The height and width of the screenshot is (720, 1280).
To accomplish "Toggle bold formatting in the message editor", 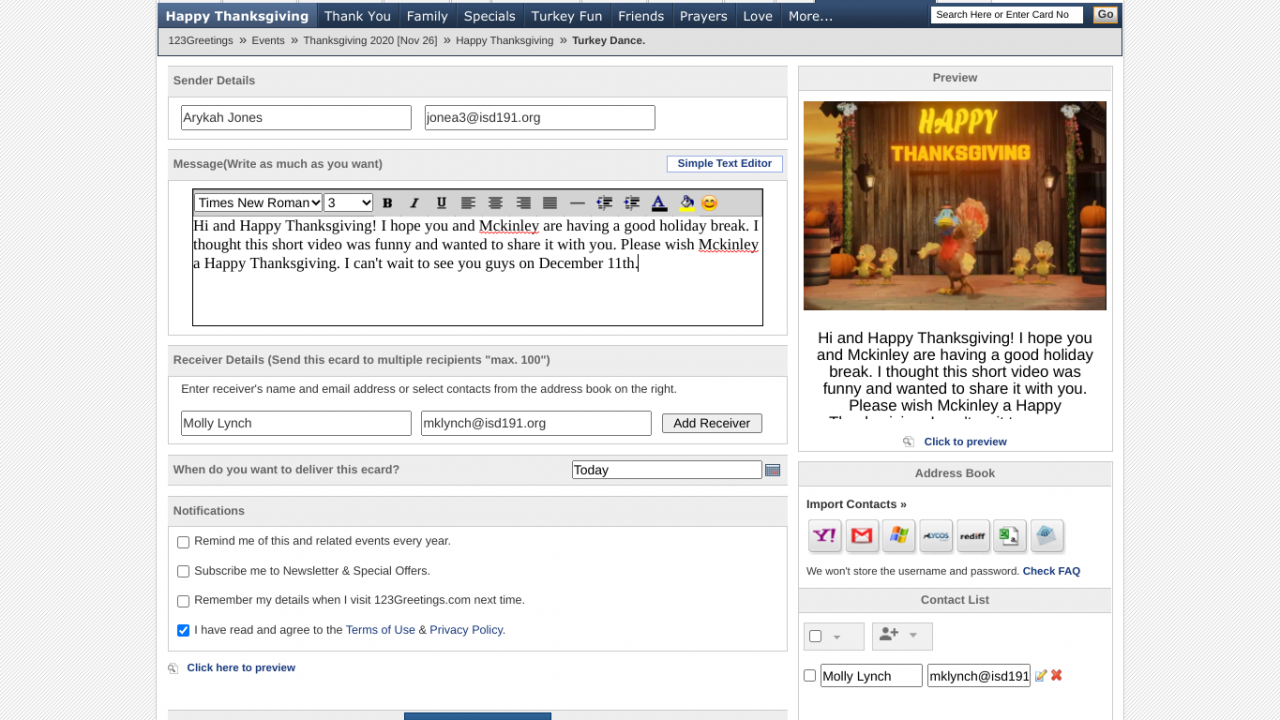I will click(x=388, y=203).
